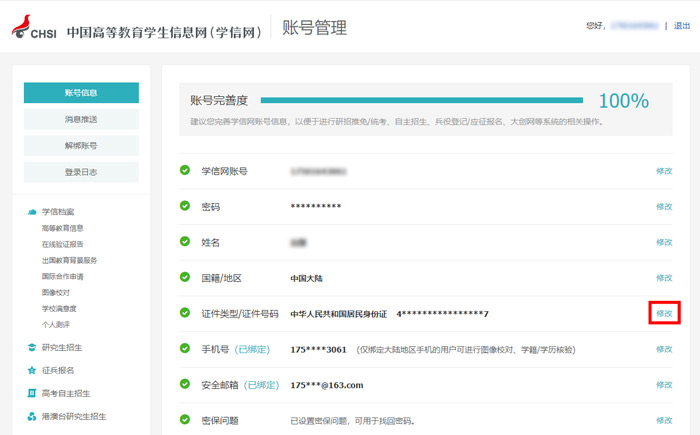Open 在线验证报告
The image size is (700, 435).
tap(62, 244)
